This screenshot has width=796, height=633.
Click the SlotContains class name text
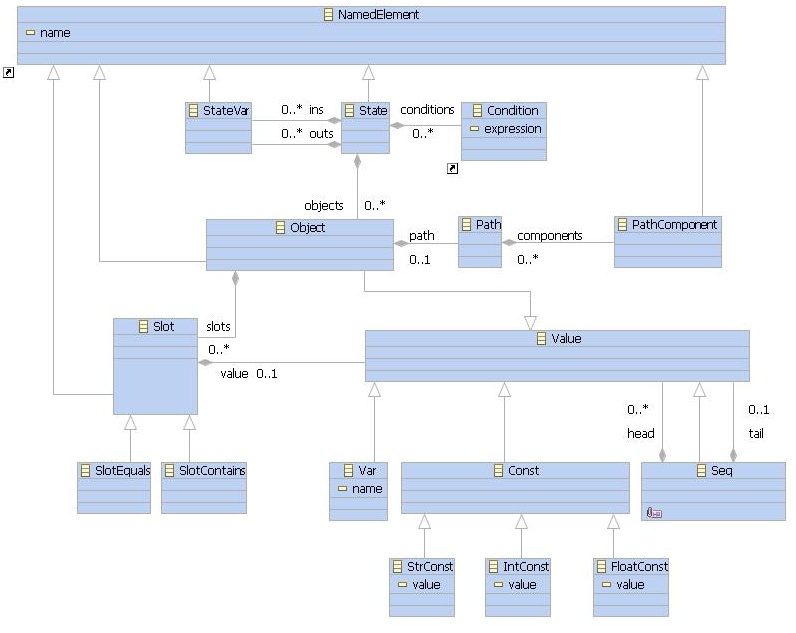pyautogui.click(x=212, y=471)
